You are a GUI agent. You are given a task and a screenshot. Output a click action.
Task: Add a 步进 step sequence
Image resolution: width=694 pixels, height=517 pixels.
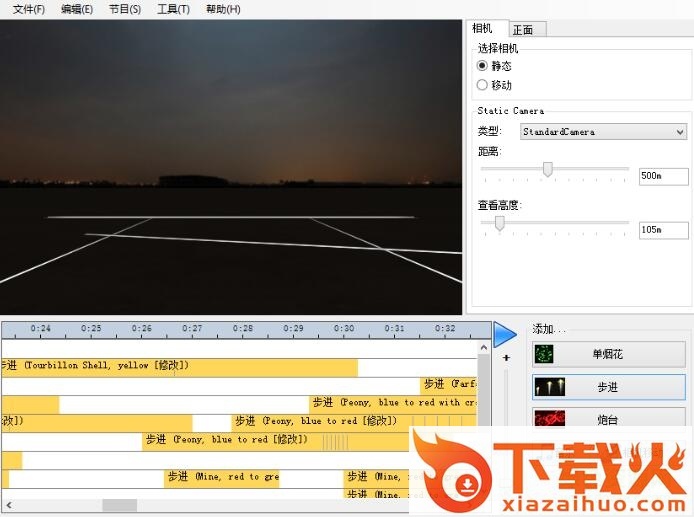[x=609, y=387]
